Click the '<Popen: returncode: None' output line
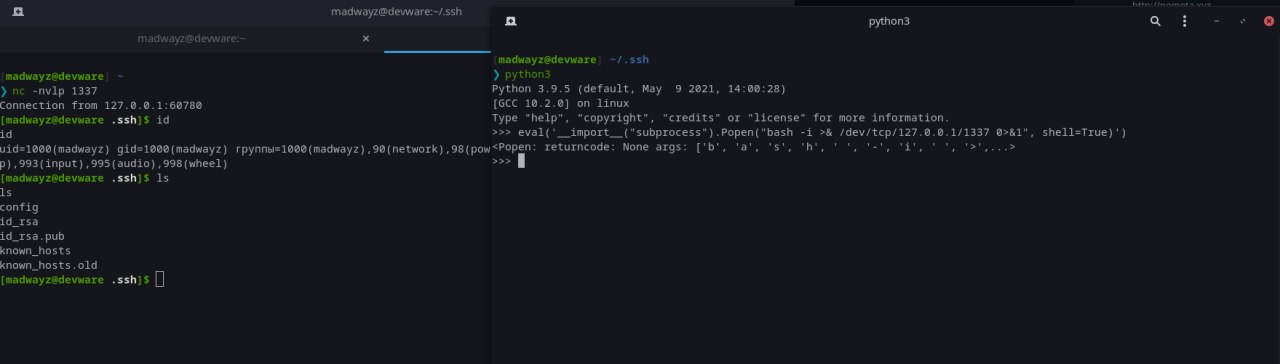Image resolution: width=1280 pixels, height=364 pixels. [x=754, y=147]
